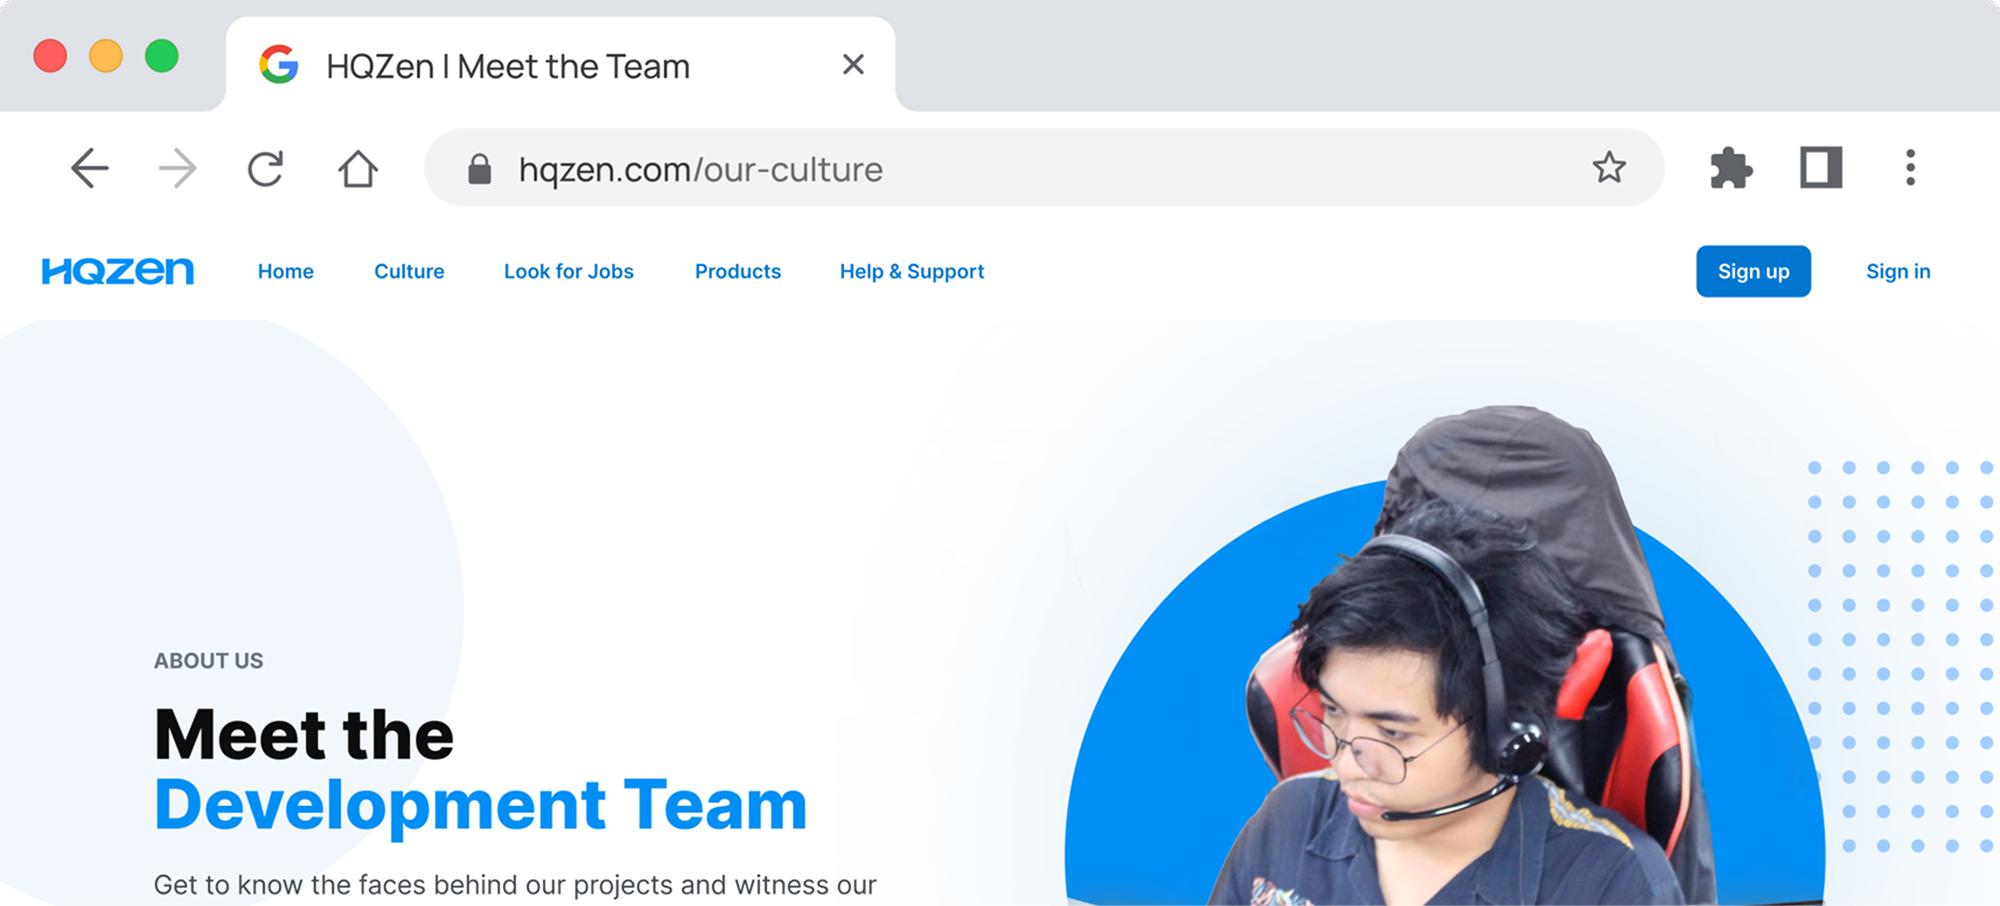Click the Development Team heading
Image resolution: width=2000 pixels, height=906 pixels.
click(x=480, y=806)
